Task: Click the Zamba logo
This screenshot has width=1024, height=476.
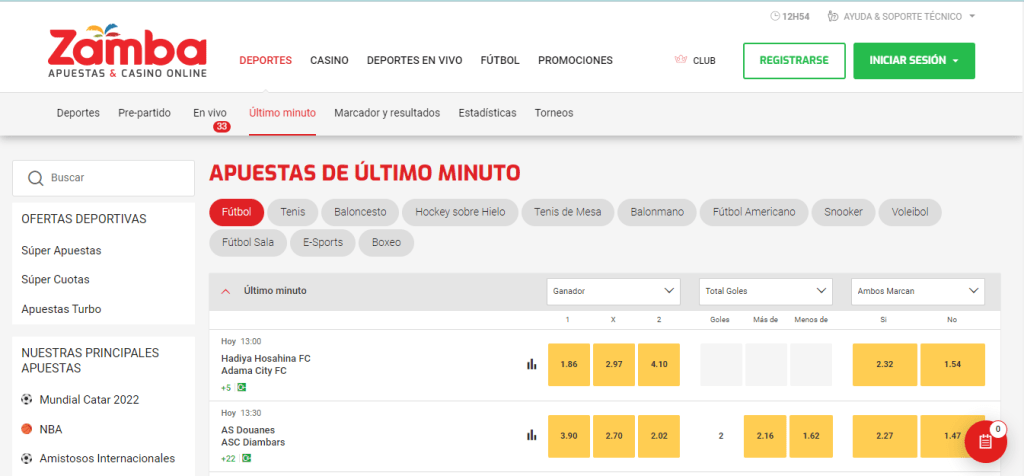Action: click(127, 52)
